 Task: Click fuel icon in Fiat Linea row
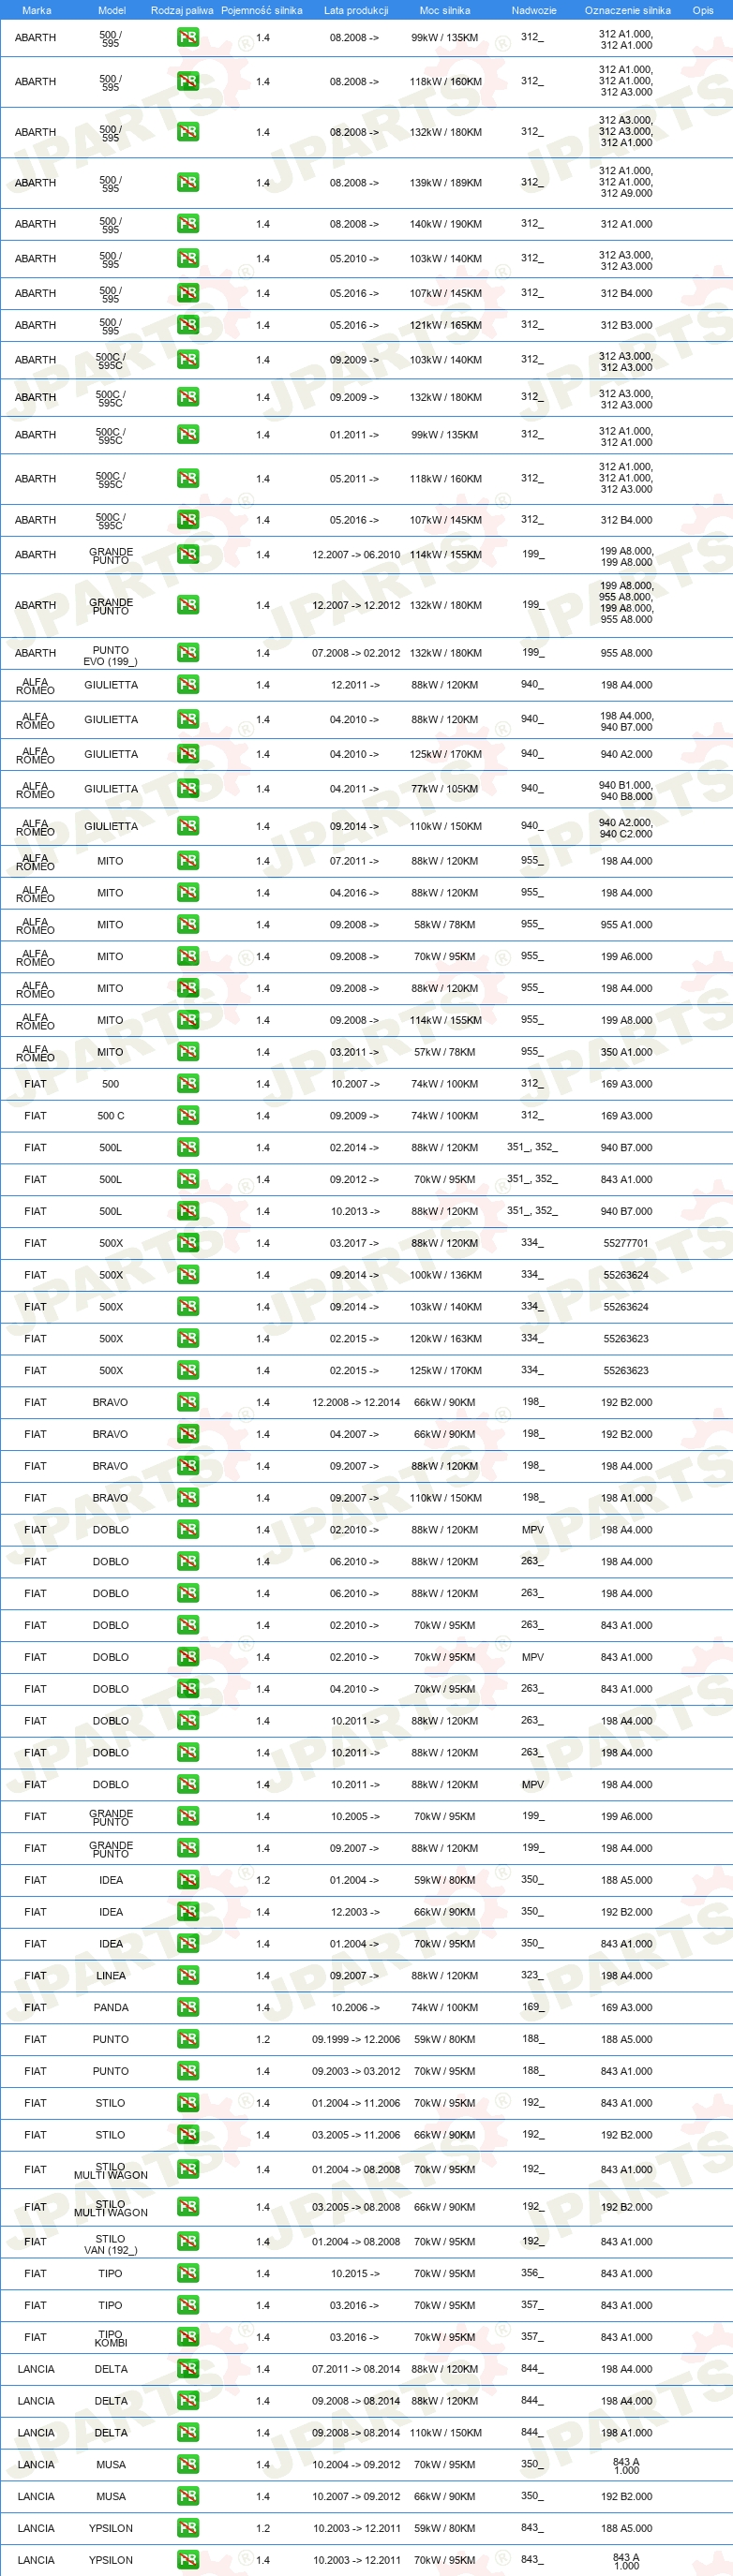188,1976
